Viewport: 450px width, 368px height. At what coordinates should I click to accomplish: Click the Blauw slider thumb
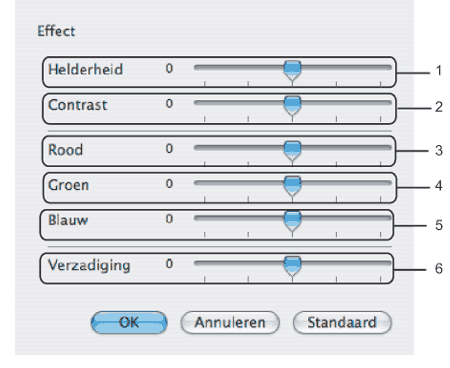pos(292,222)
